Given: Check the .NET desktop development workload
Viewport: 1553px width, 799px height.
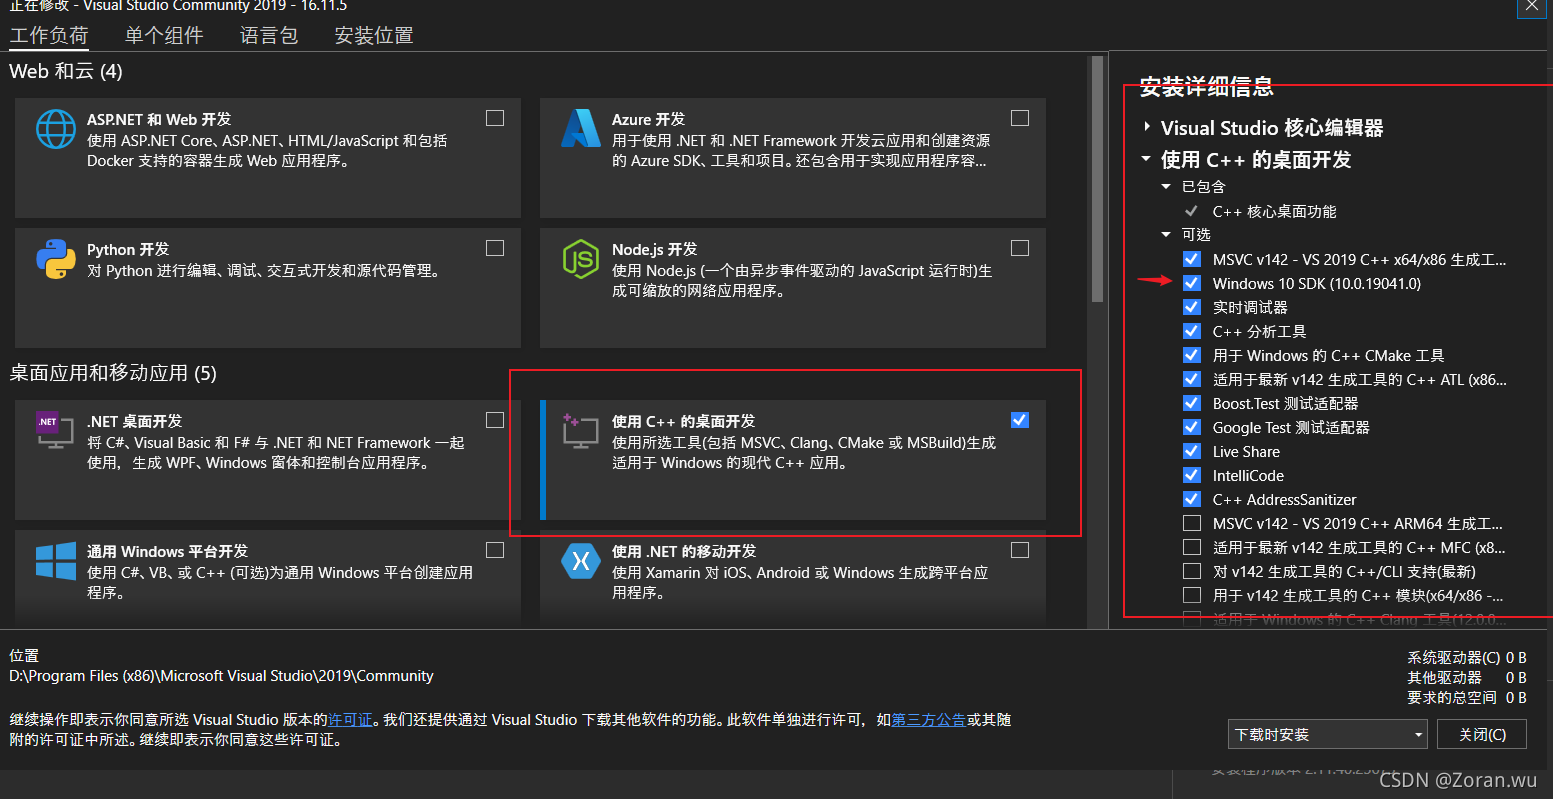Looking at the screenshot, I should coord(495,420).
